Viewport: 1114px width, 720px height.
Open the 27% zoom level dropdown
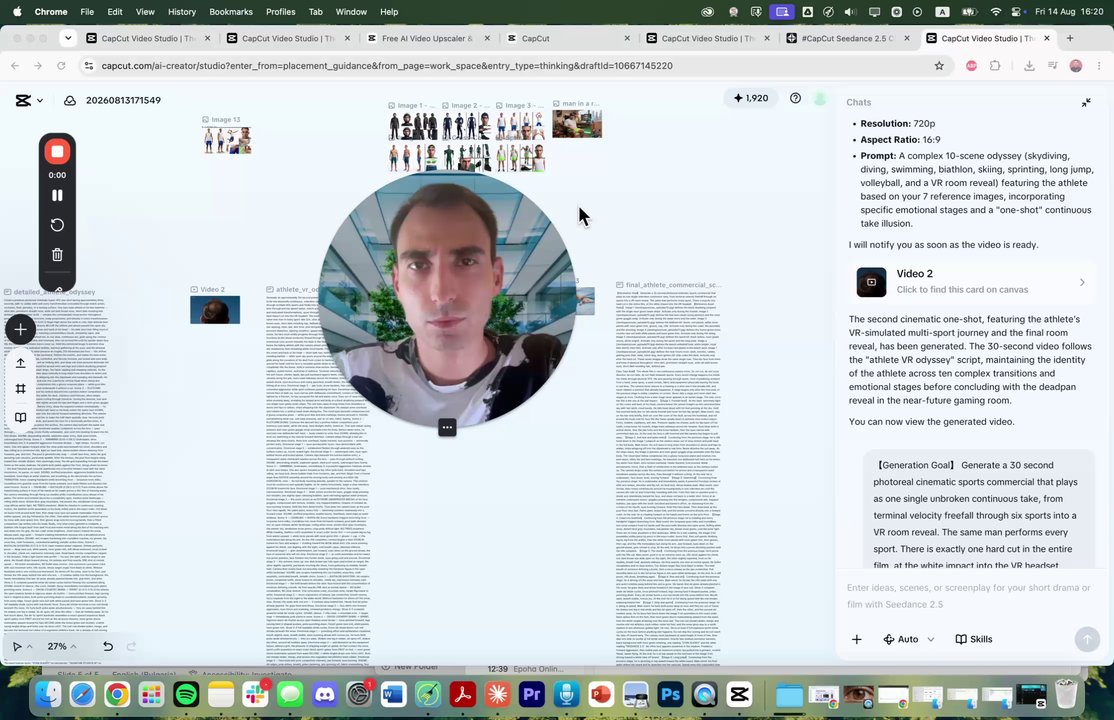(x=62, y=646)
